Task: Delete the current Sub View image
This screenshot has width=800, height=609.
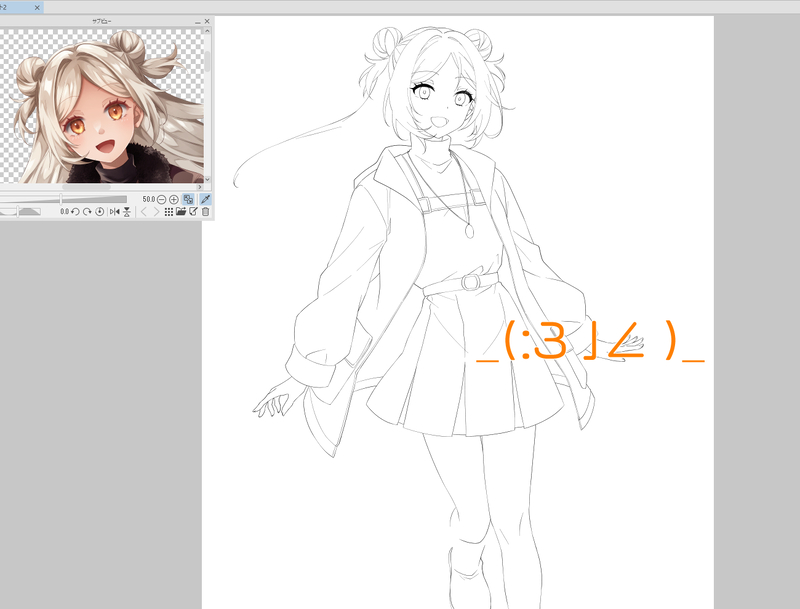Action: point(206,212)
